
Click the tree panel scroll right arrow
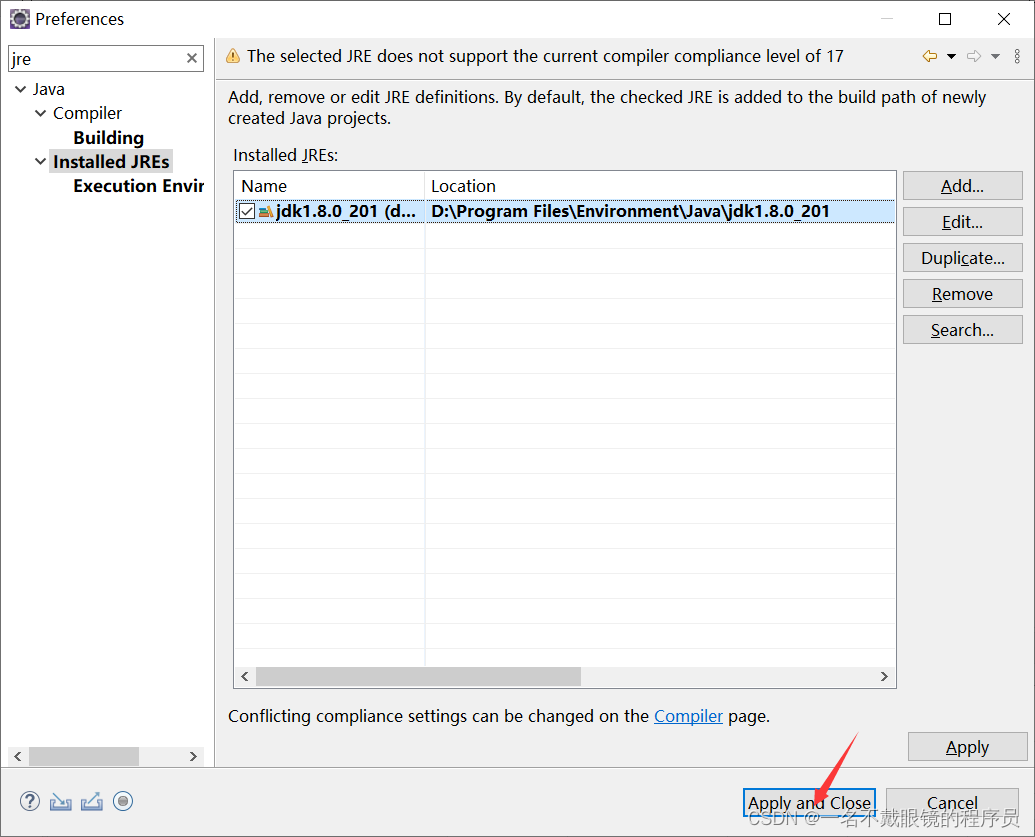coord(193,756)
